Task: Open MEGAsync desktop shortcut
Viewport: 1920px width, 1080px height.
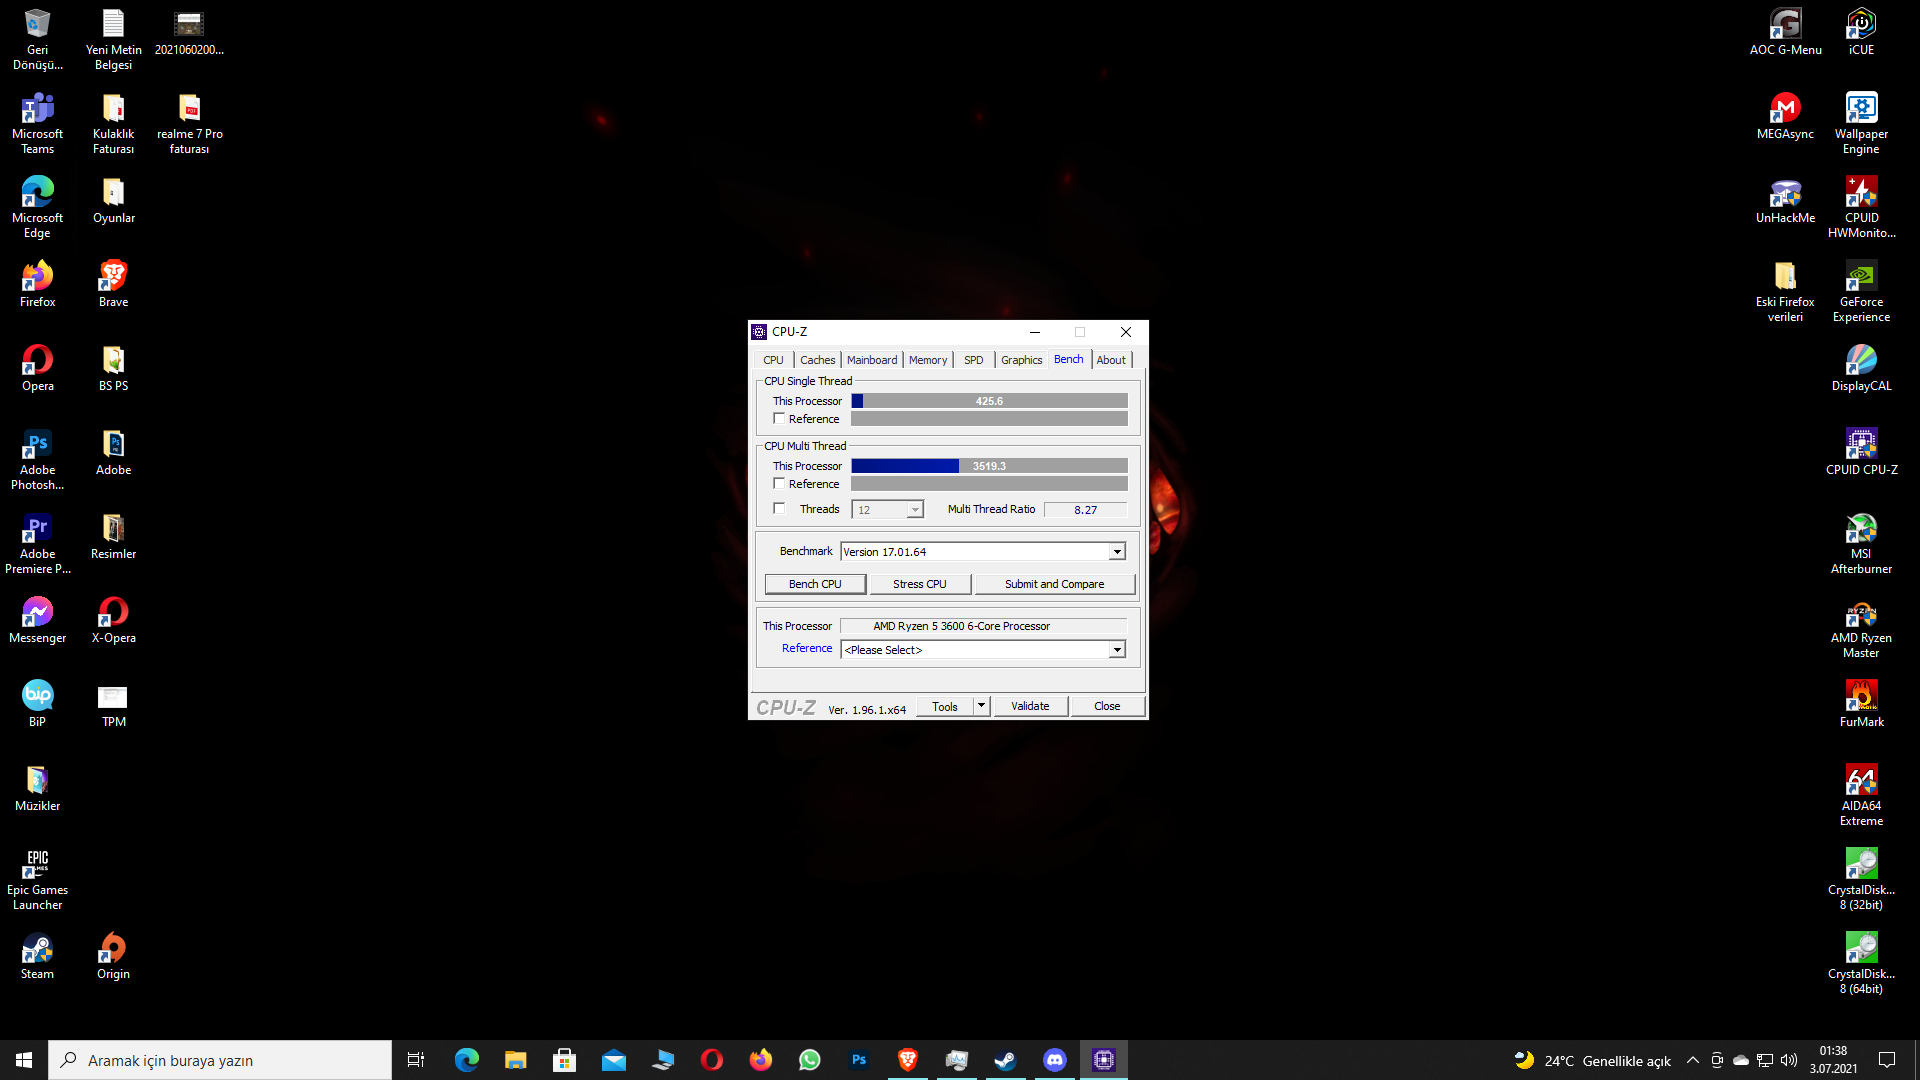Action: [1785, 116]
